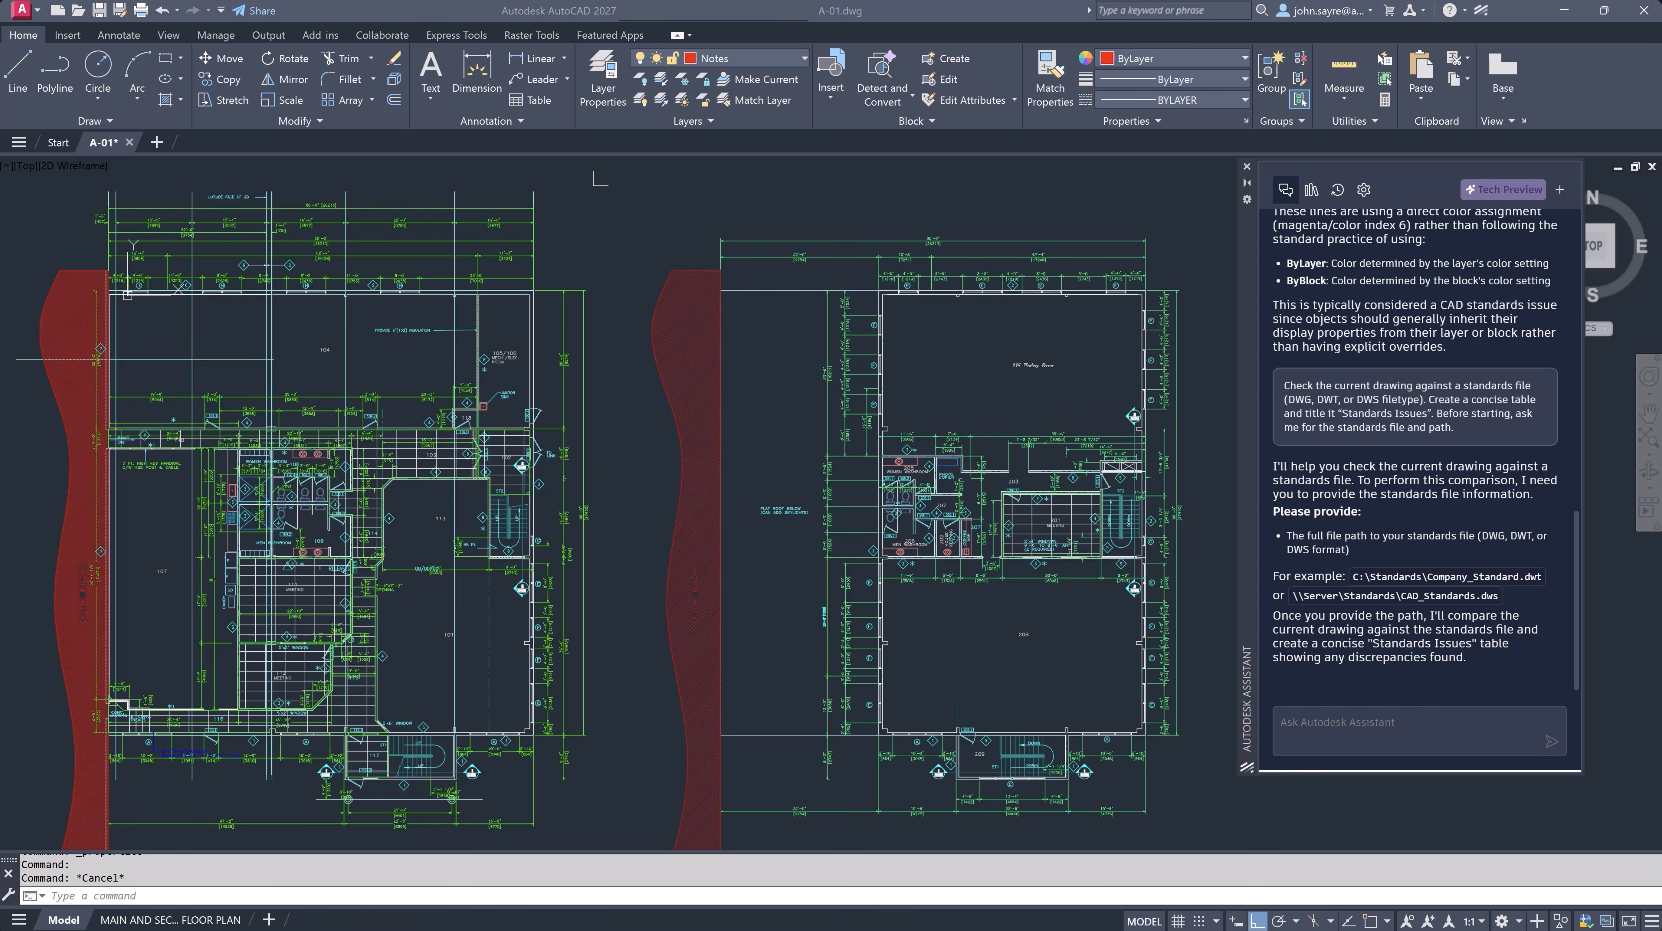Switch to the Manage tab
Image resolution: width=1662 pixels, height=931 pixels.
point(216,35)
